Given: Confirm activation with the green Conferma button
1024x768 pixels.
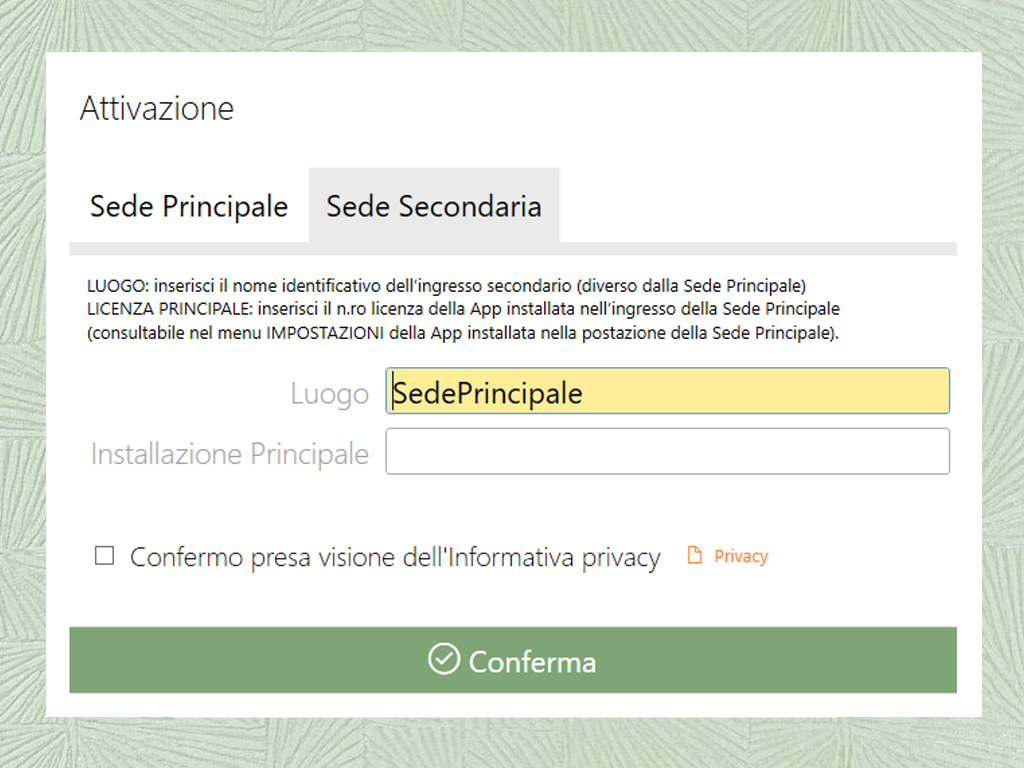Looking at the screenshot, I should pyautogui.click(x=513, y=660).
